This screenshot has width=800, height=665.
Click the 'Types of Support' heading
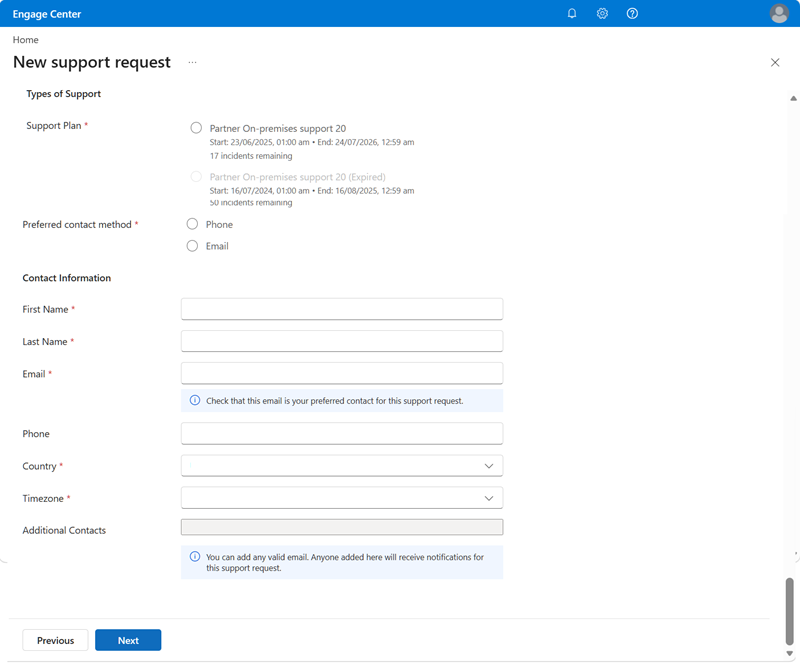point(64,94)
